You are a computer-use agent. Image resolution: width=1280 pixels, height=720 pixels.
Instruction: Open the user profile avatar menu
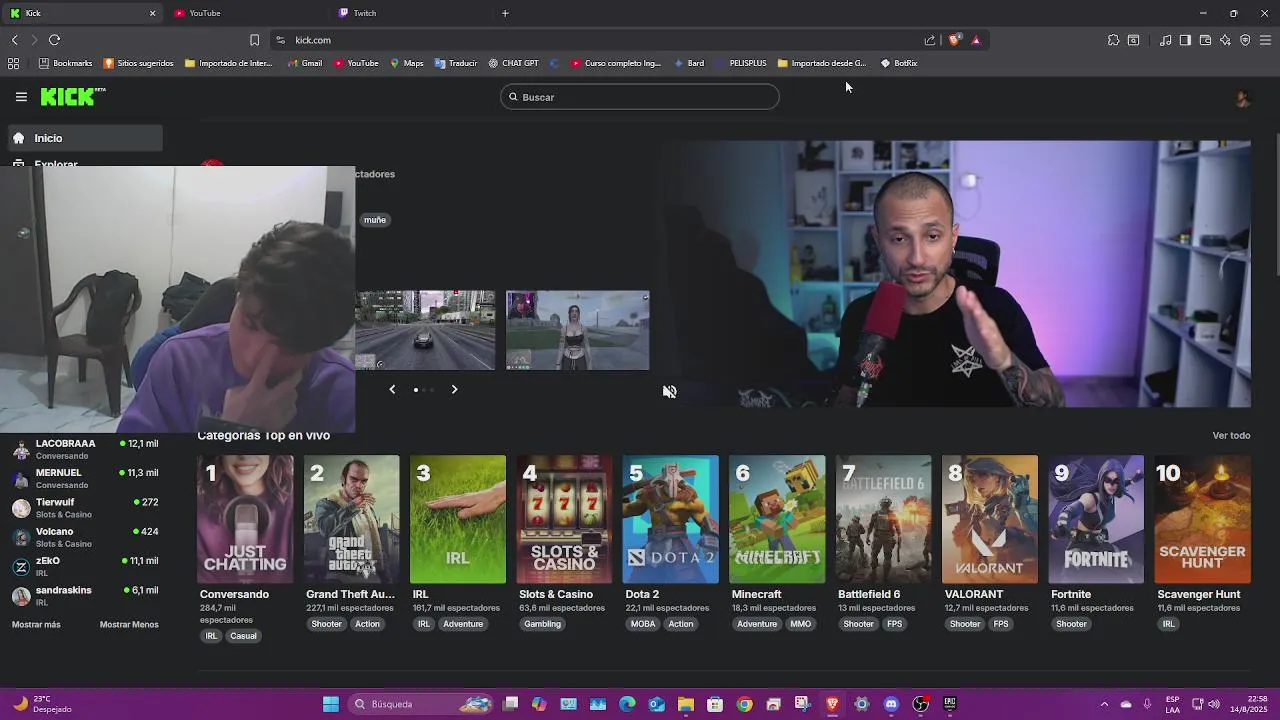pos(1242,98)
